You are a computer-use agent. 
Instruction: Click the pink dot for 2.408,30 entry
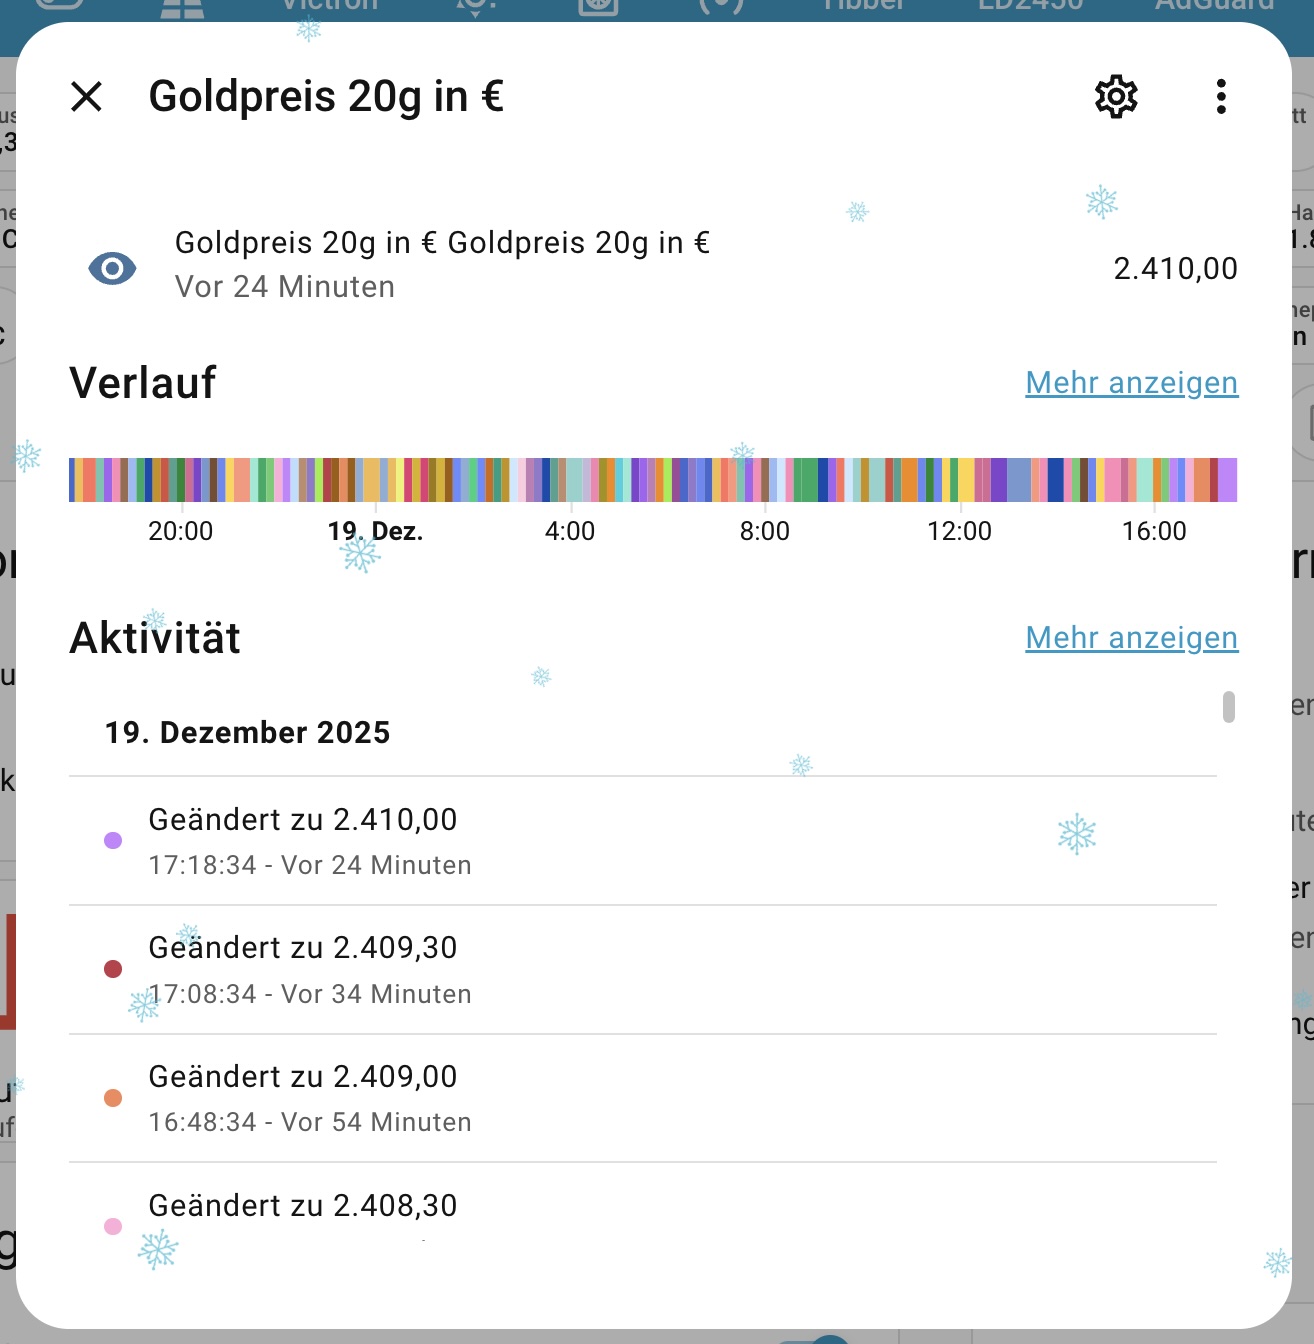pos(113,1226)
